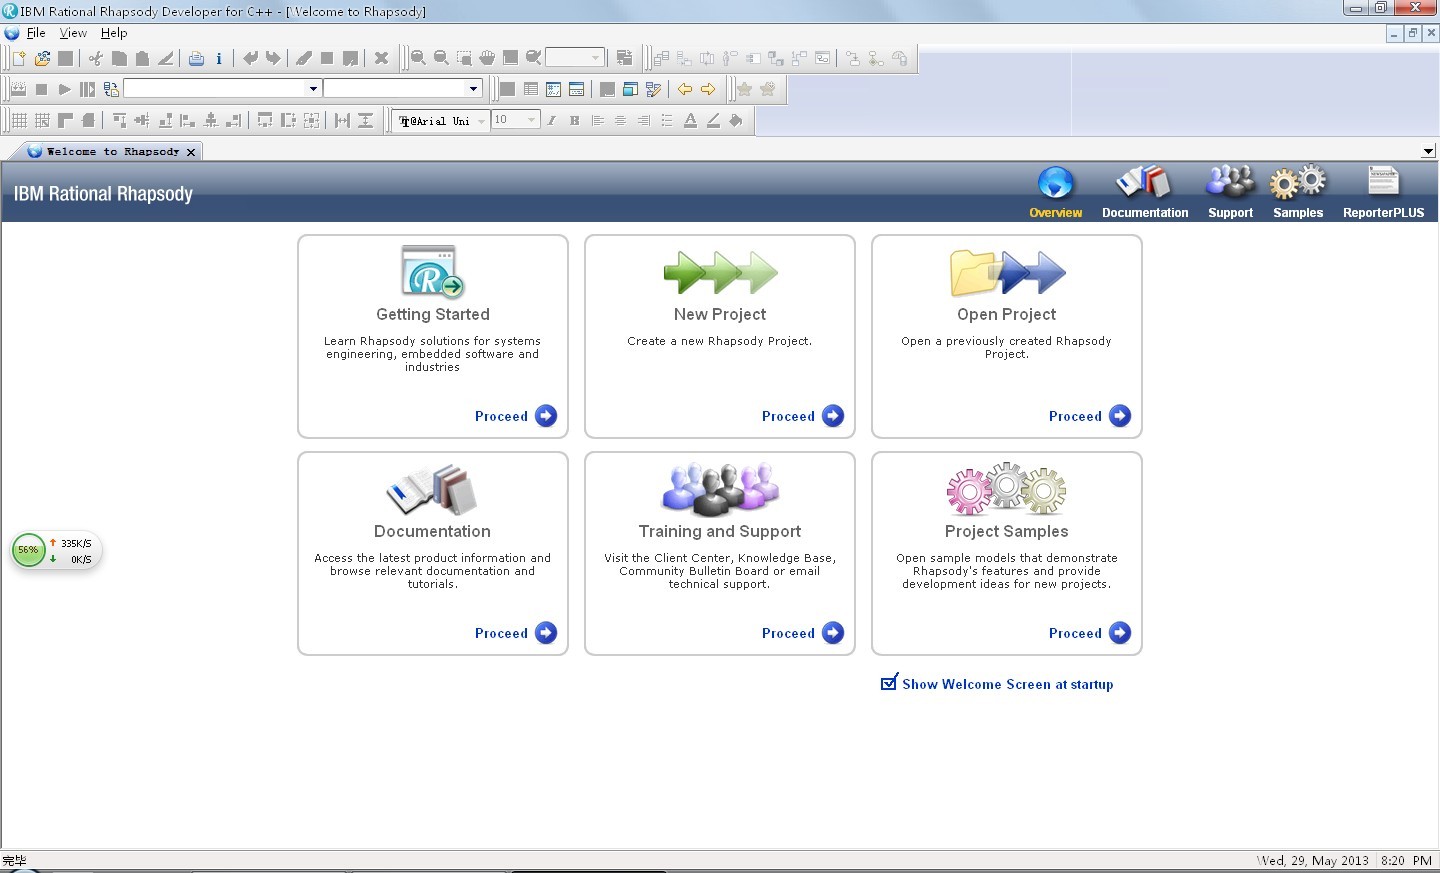Uncheck Show Welcome Screen at startup
This screenshot has height=873, width=1440.
(x=889, y=683)
